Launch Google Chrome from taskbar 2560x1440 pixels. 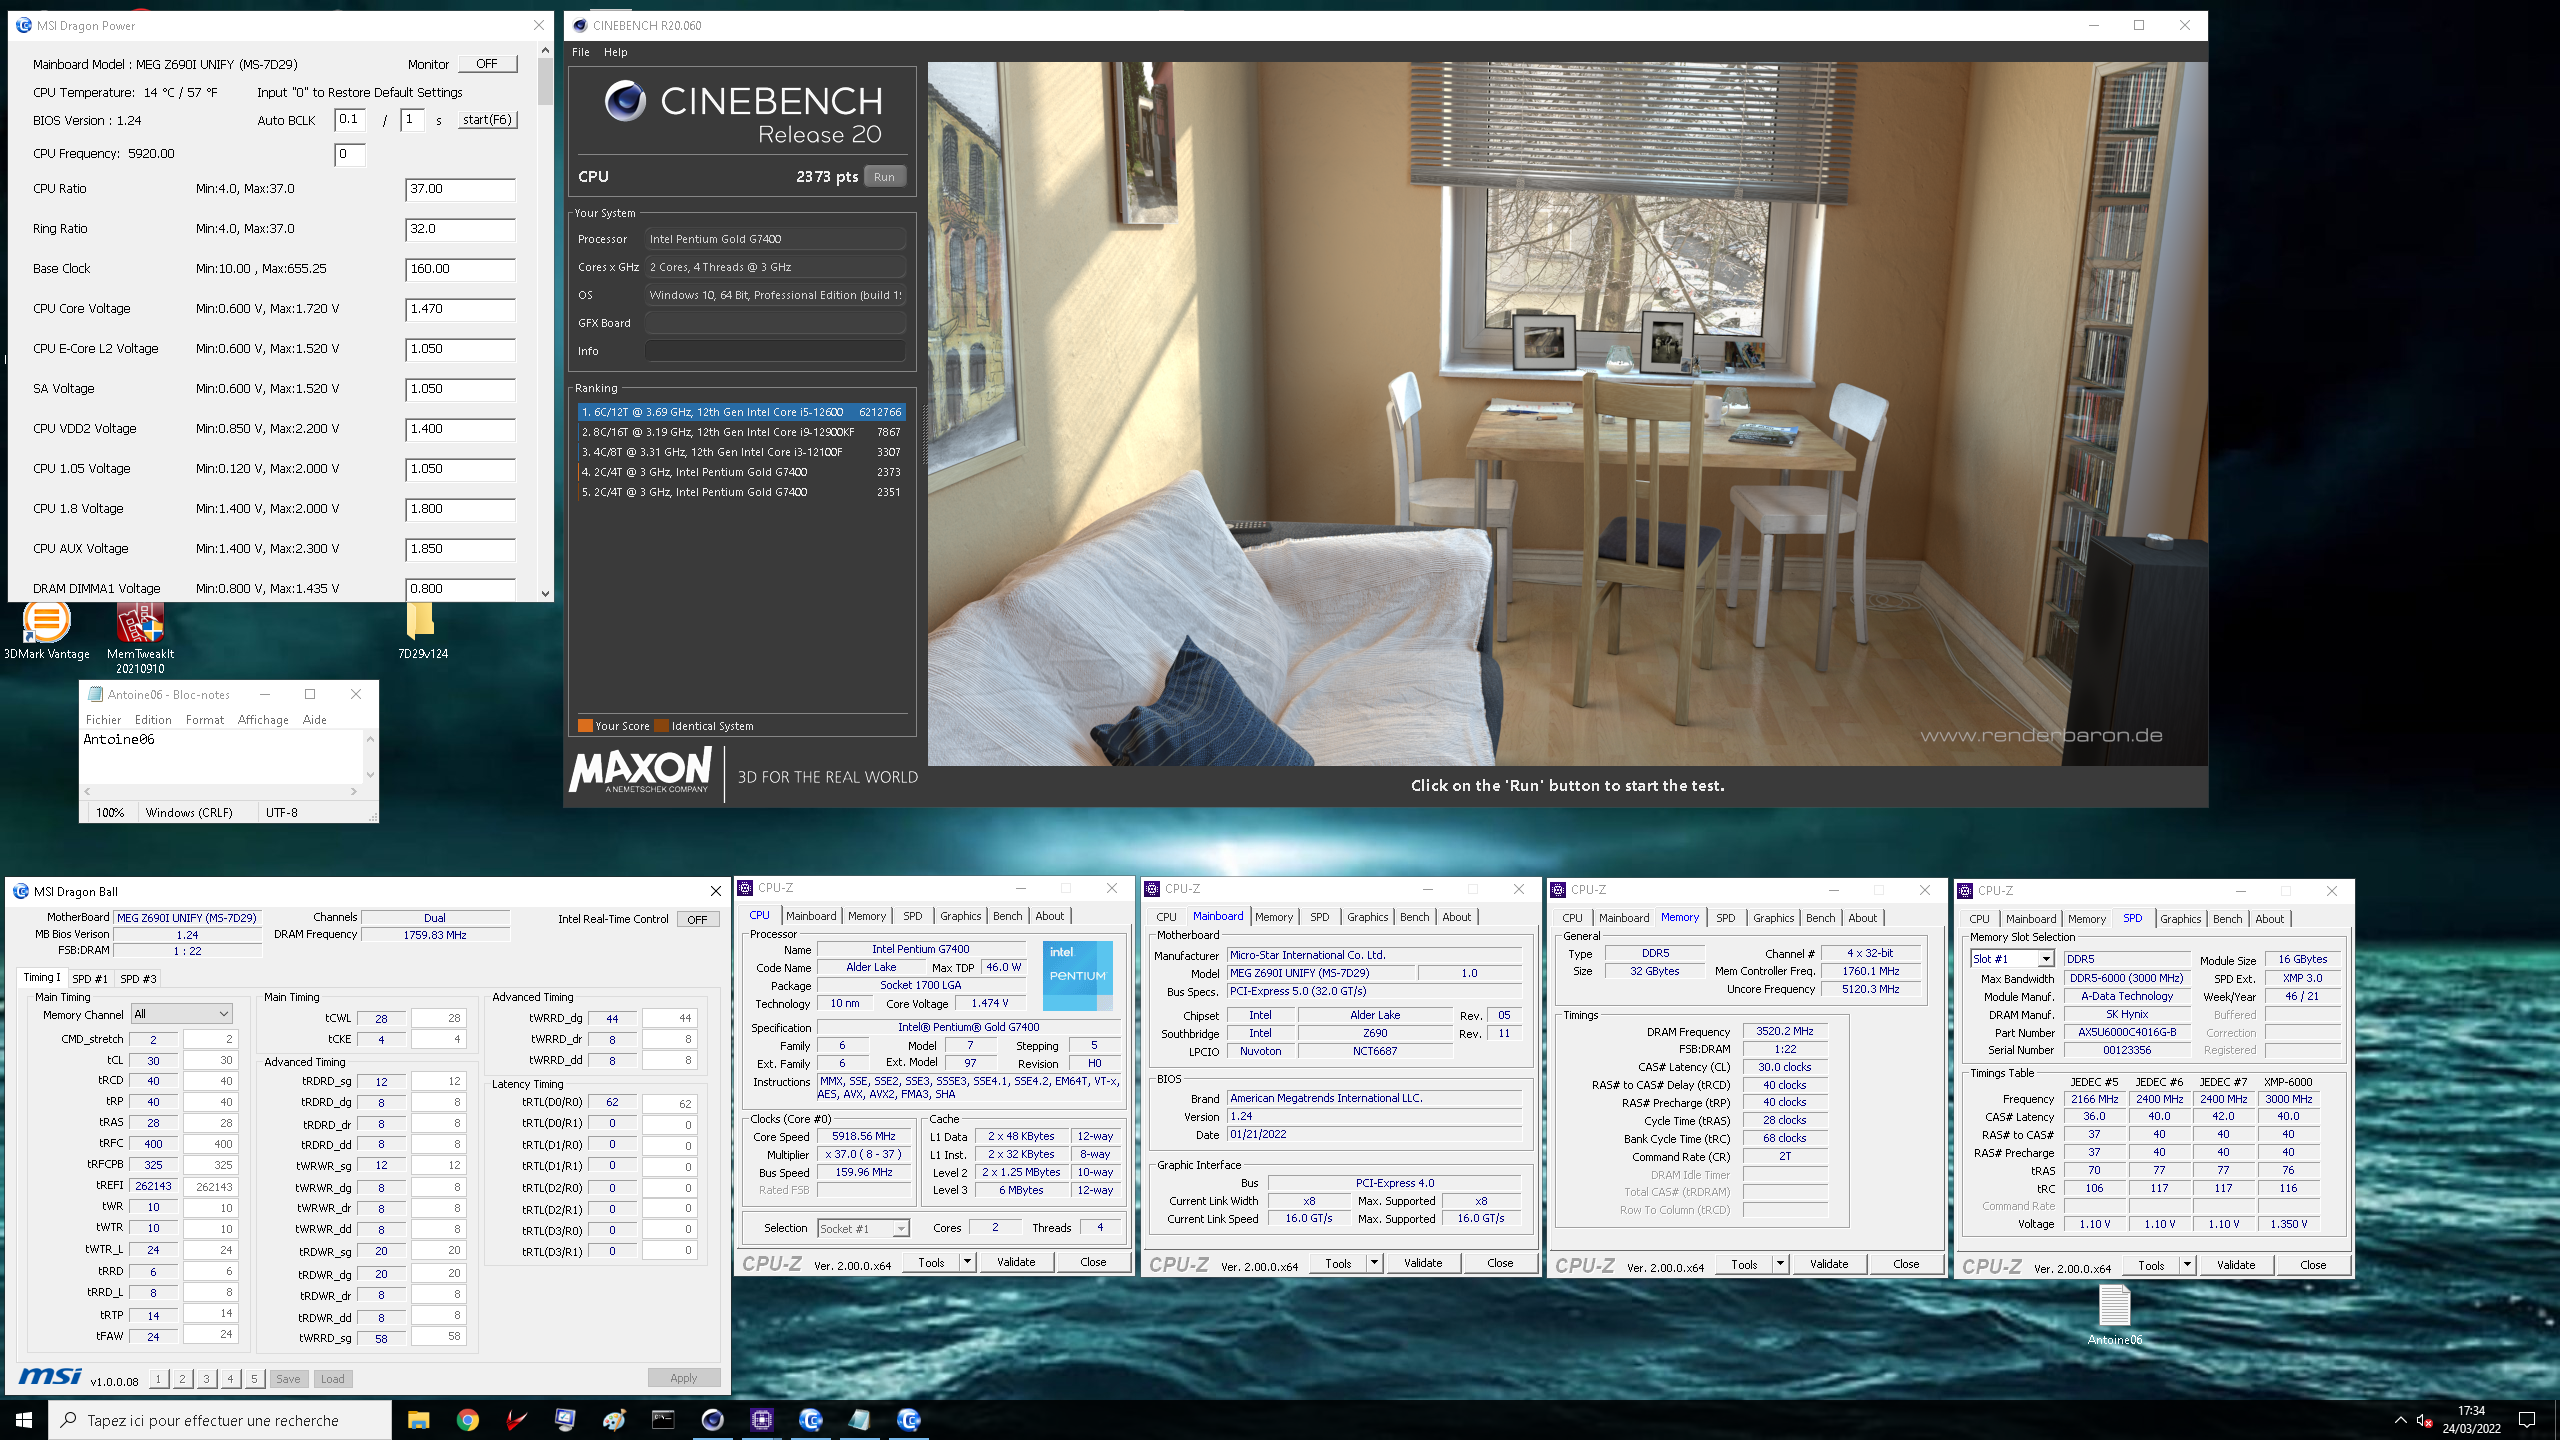[x=467, y=1420]
